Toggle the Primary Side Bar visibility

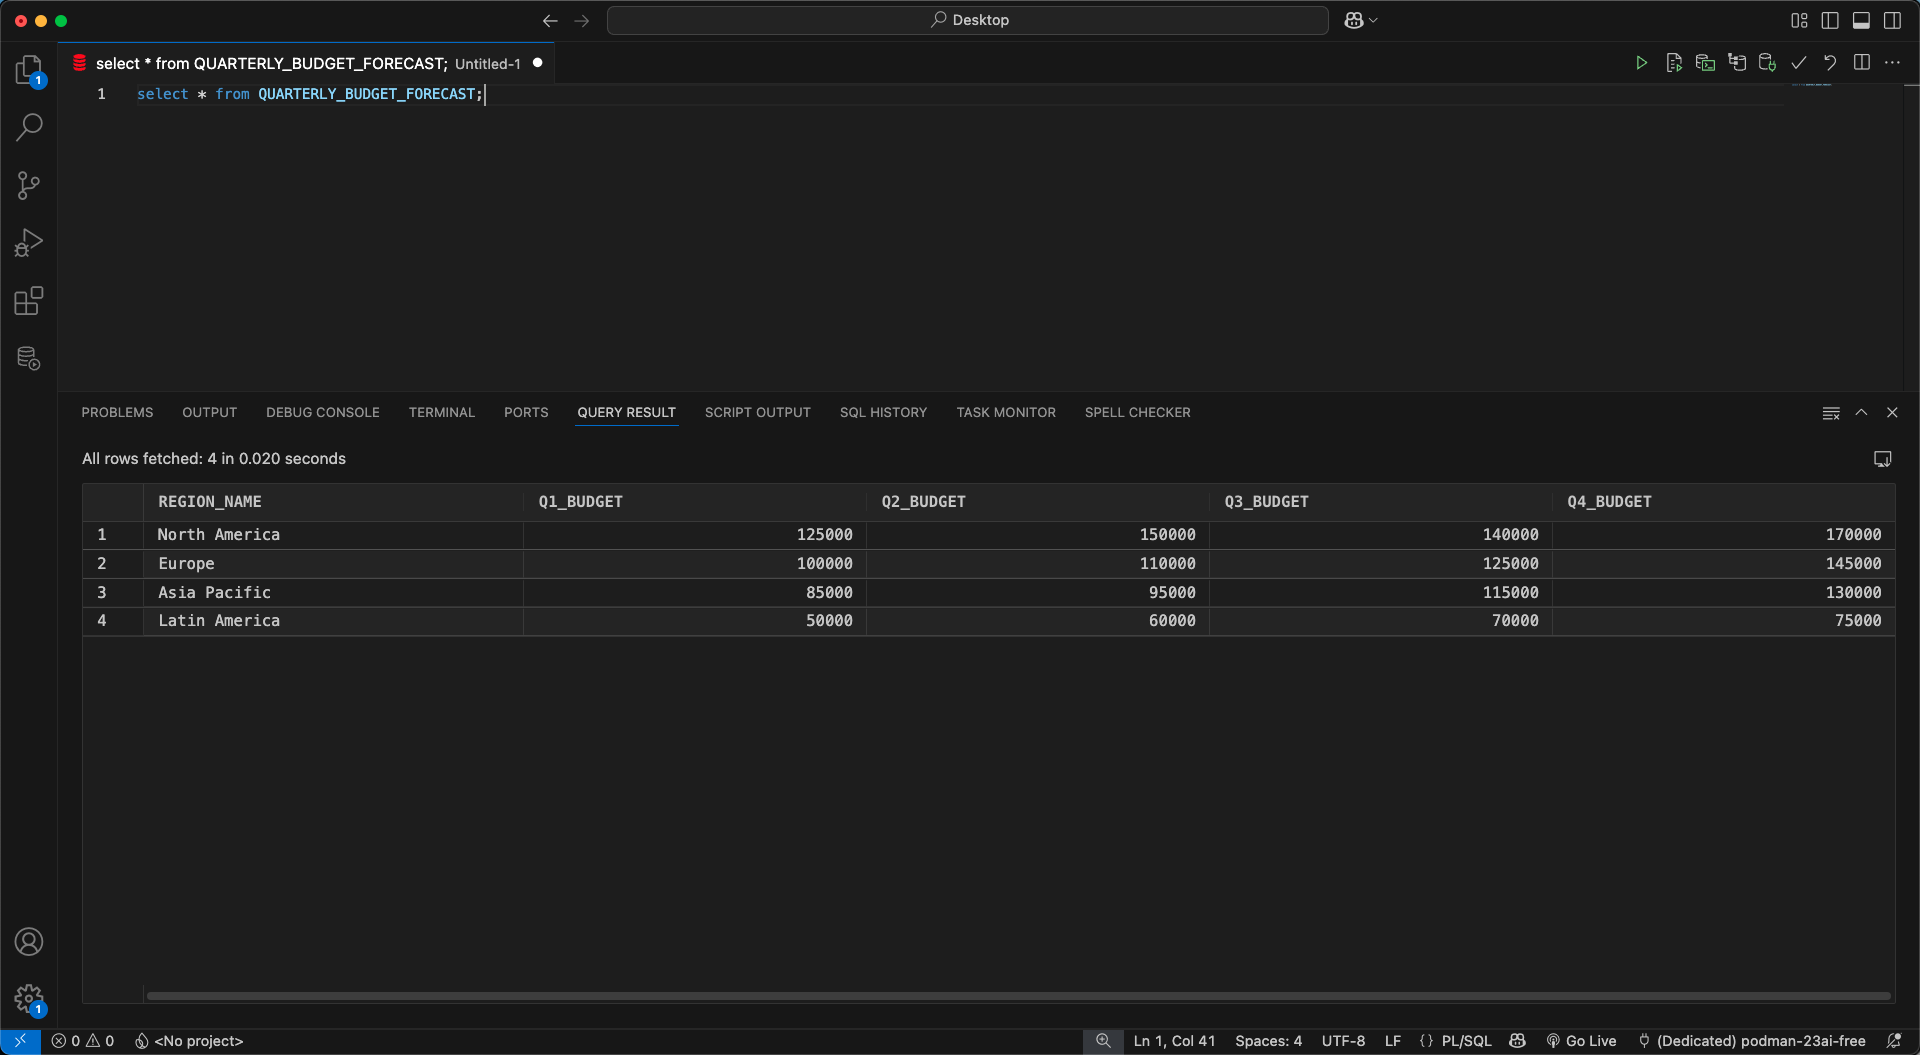point(1830,20)
